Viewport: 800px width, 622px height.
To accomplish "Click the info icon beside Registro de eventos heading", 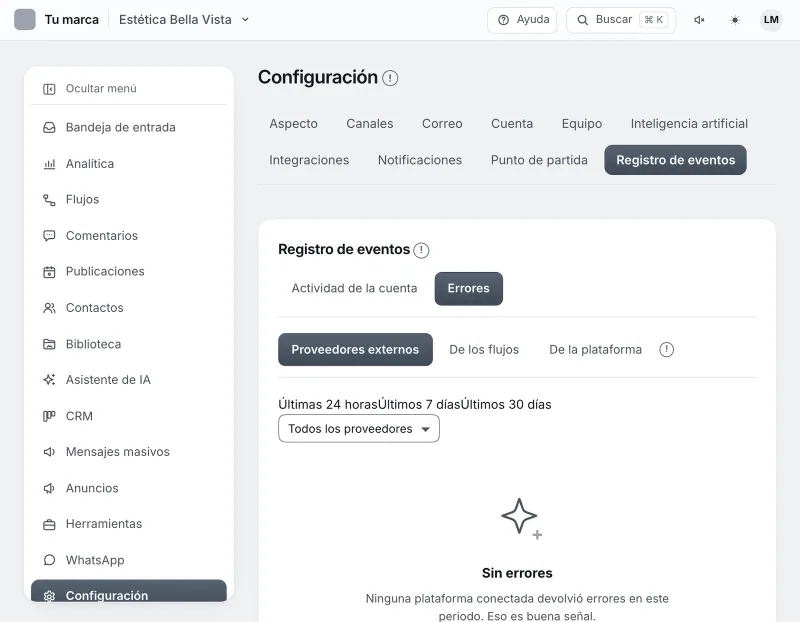I will click(421, 251).
